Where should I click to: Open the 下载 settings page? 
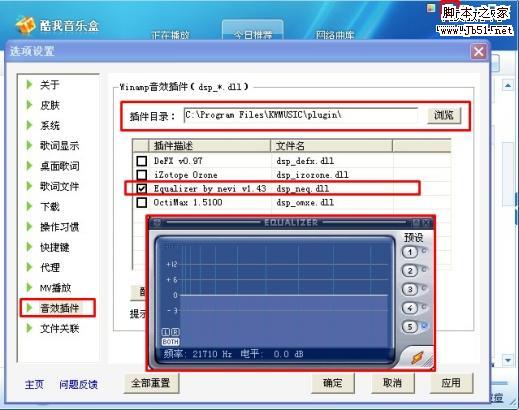[x=50, y=207]
